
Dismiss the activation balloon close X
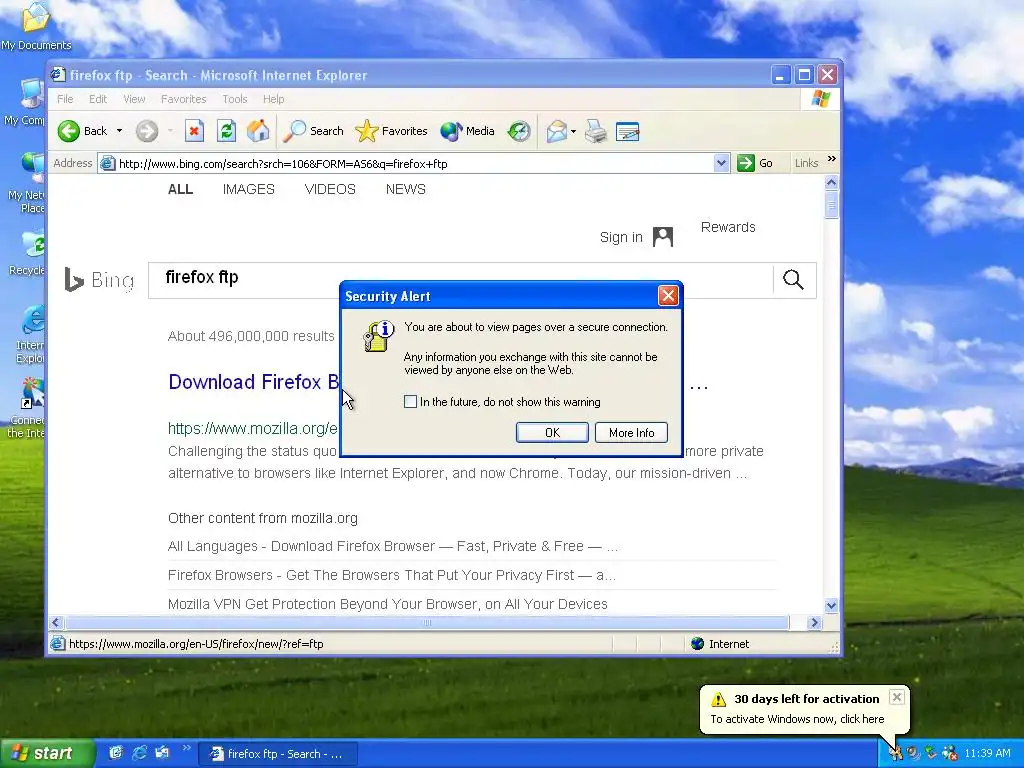(897, 697)
